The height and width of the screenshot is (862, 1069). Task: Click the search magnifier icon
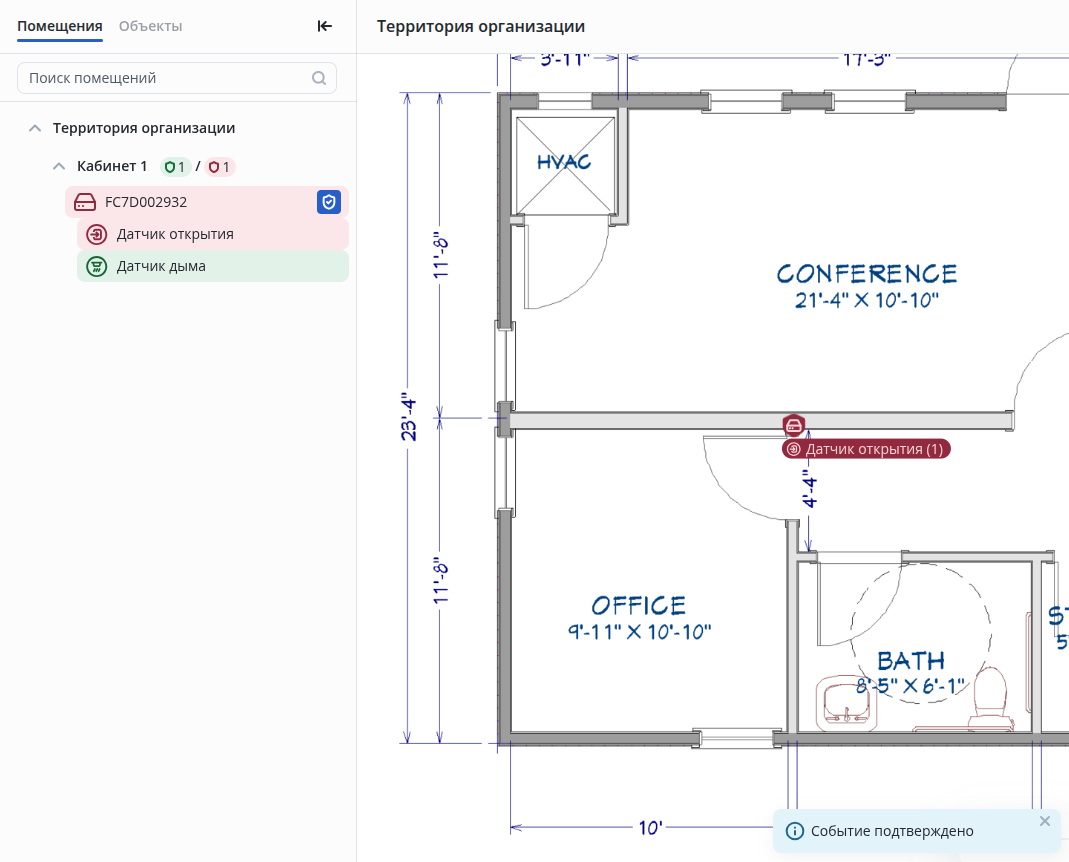319,78
